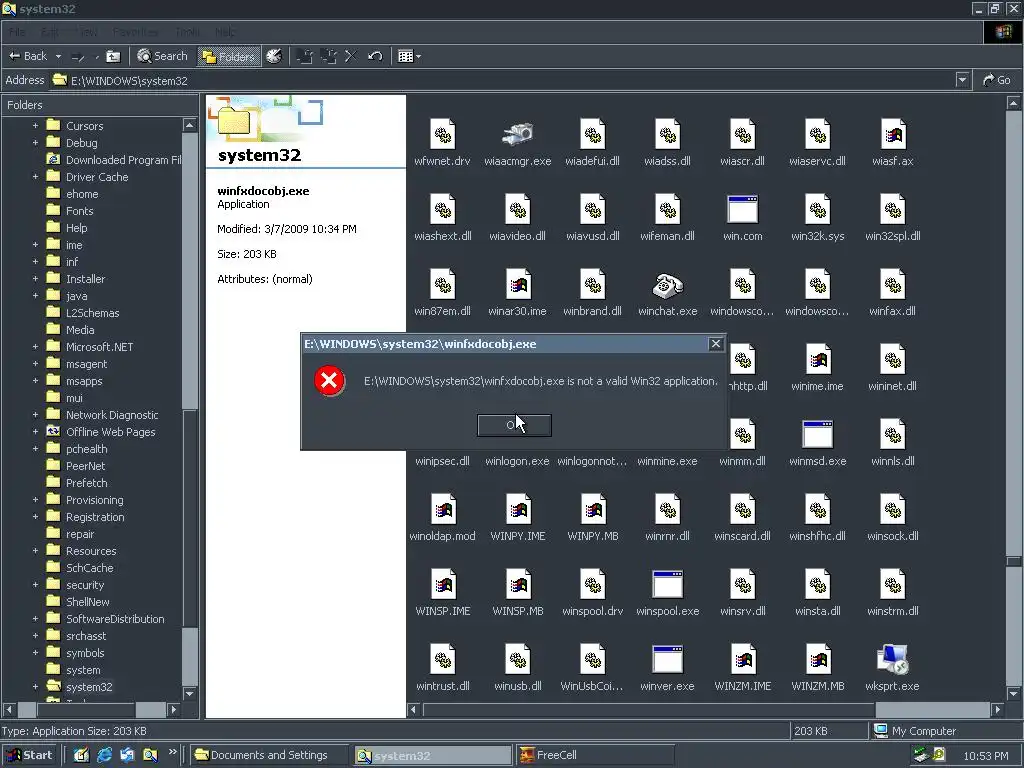Select the winoldap.mod file icon
Viewport: 1024px width, 768px height.
(443, 509)
